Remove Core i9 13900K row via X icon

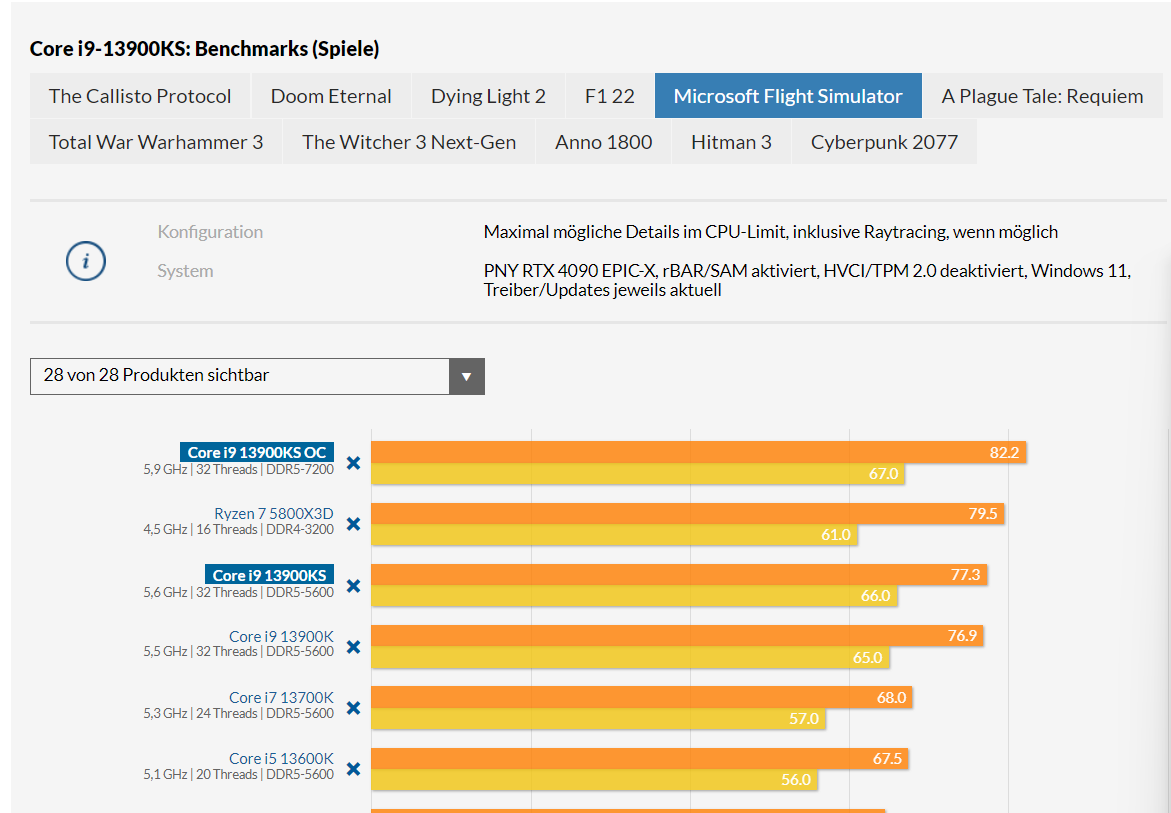(x=354, y=647)
